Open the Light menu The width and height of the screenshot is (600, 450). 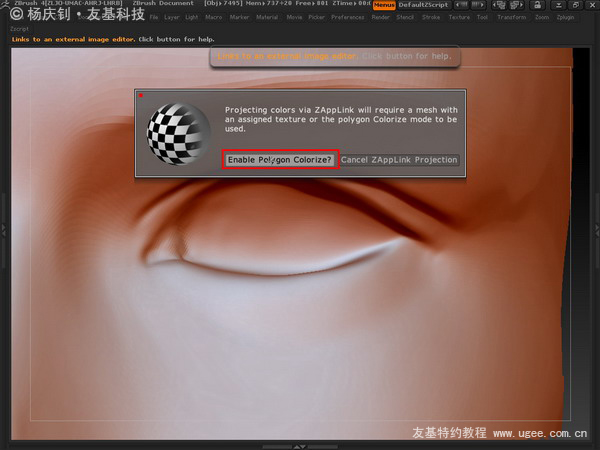click(192, 17)
